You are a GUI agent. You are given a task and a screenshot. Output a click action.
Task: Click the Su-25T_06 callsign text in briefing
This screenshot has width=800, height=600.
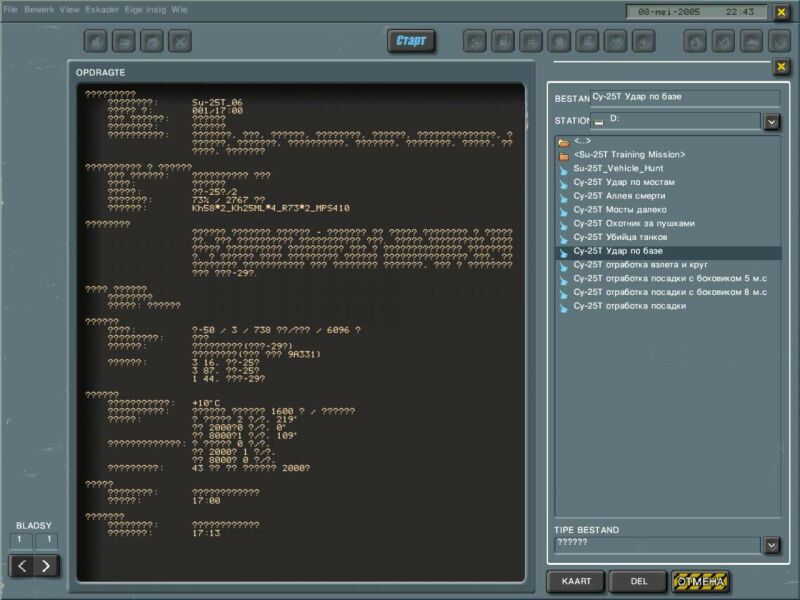click(217, 103)
